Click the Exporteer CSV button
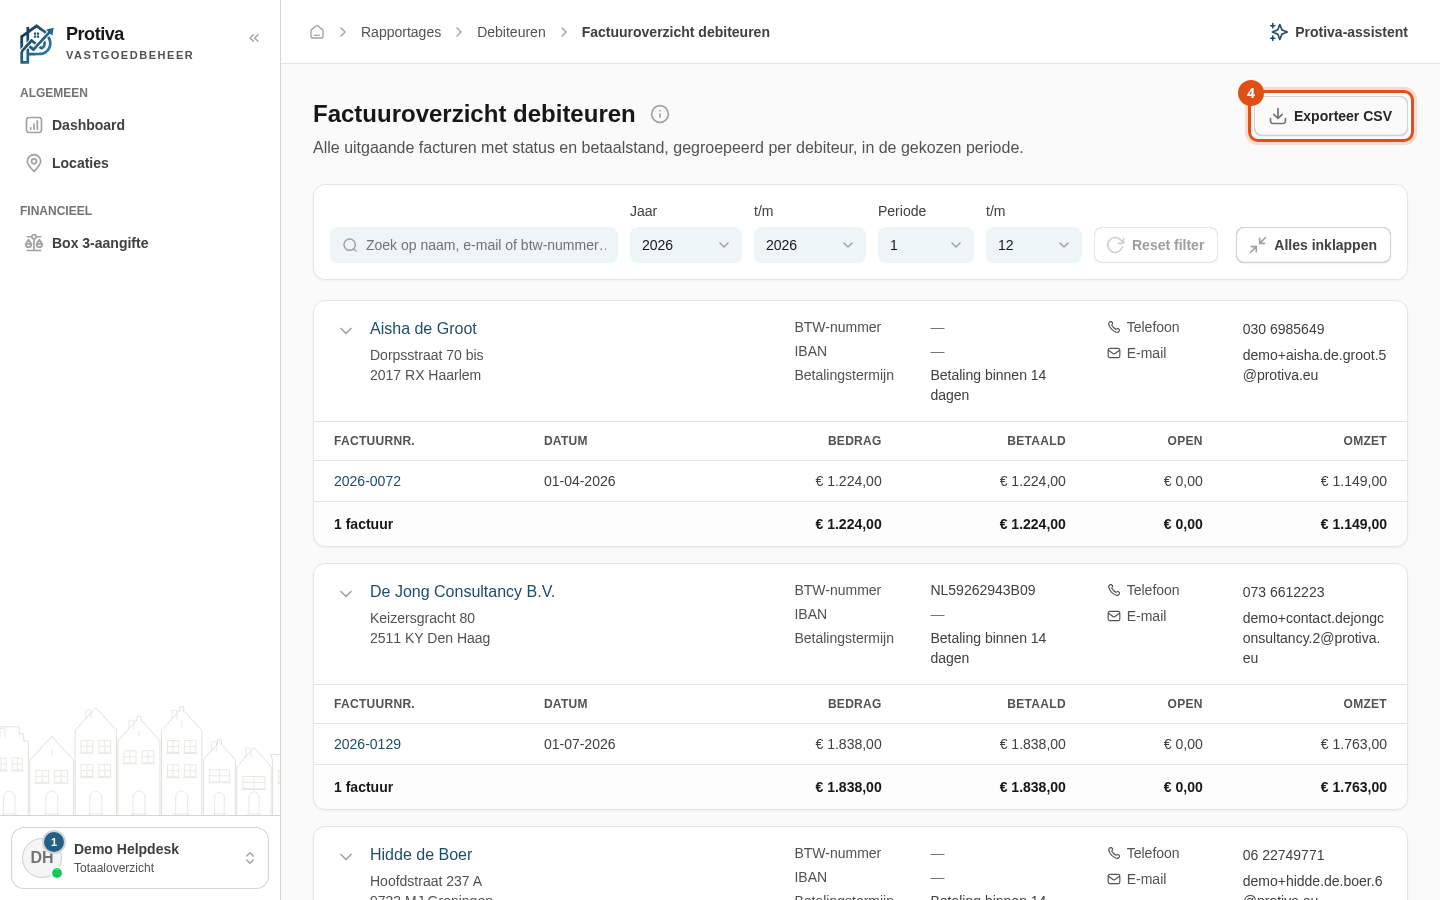Viewport: 1440px width, 900px height. click(x=1331, y=116)
